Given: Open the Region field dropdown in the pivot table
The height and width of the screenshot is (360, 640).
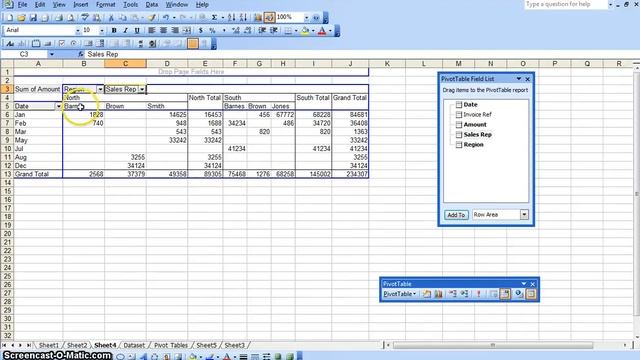Looking at the screenshot, I should [x=100, y=89].
